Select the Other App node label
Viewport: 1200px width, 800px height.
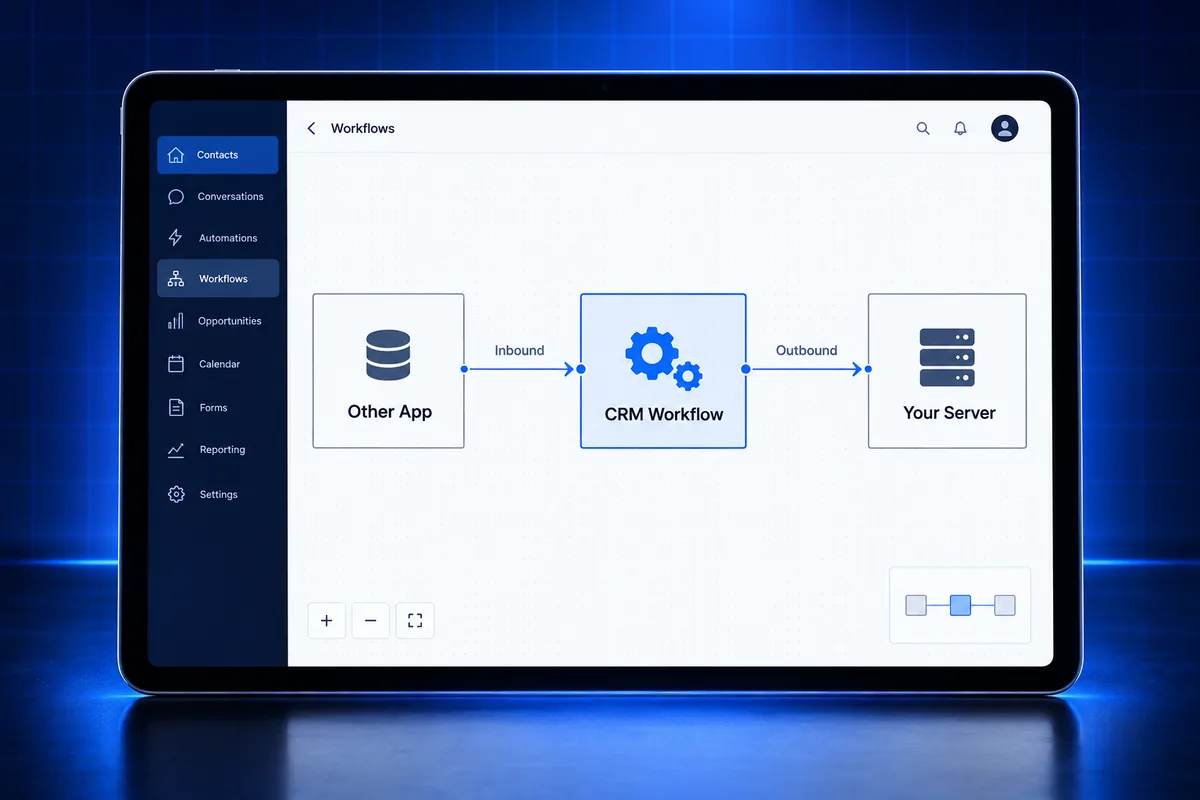coord(389,411)
